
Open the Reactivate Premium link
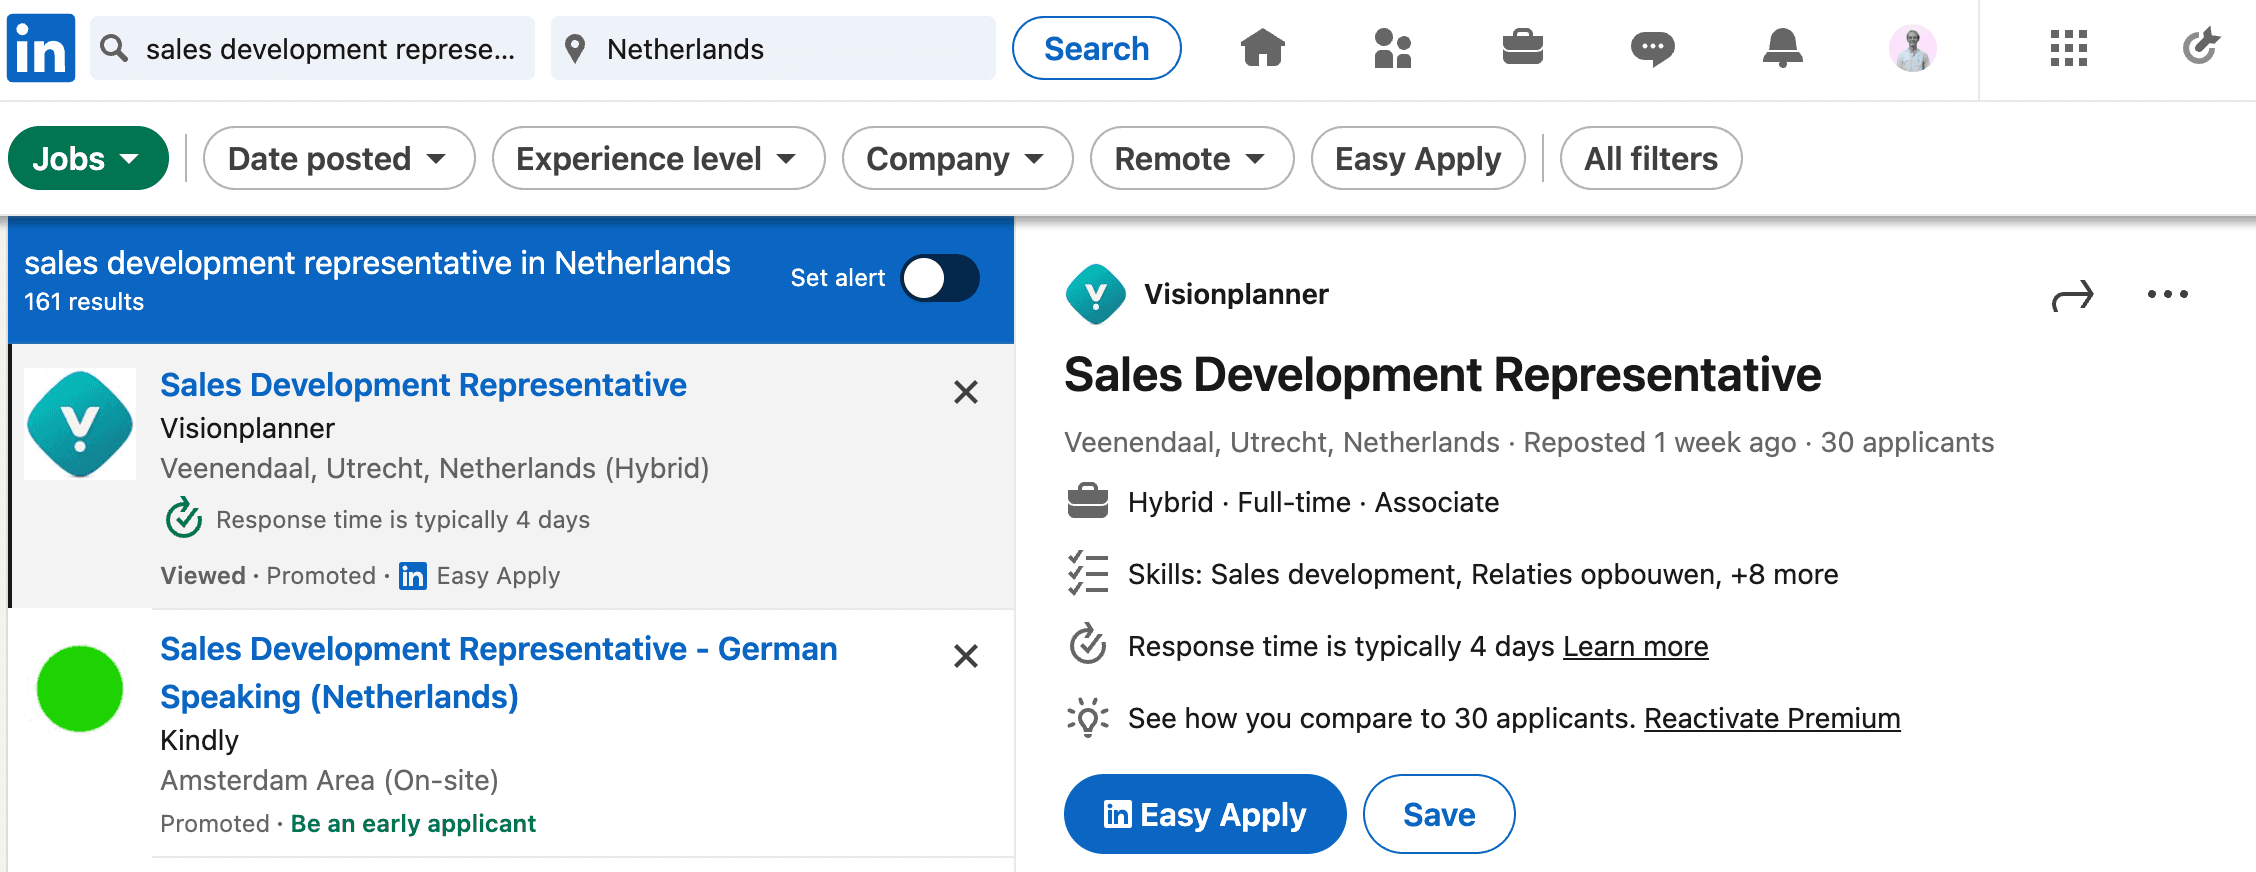[1772, 718]
